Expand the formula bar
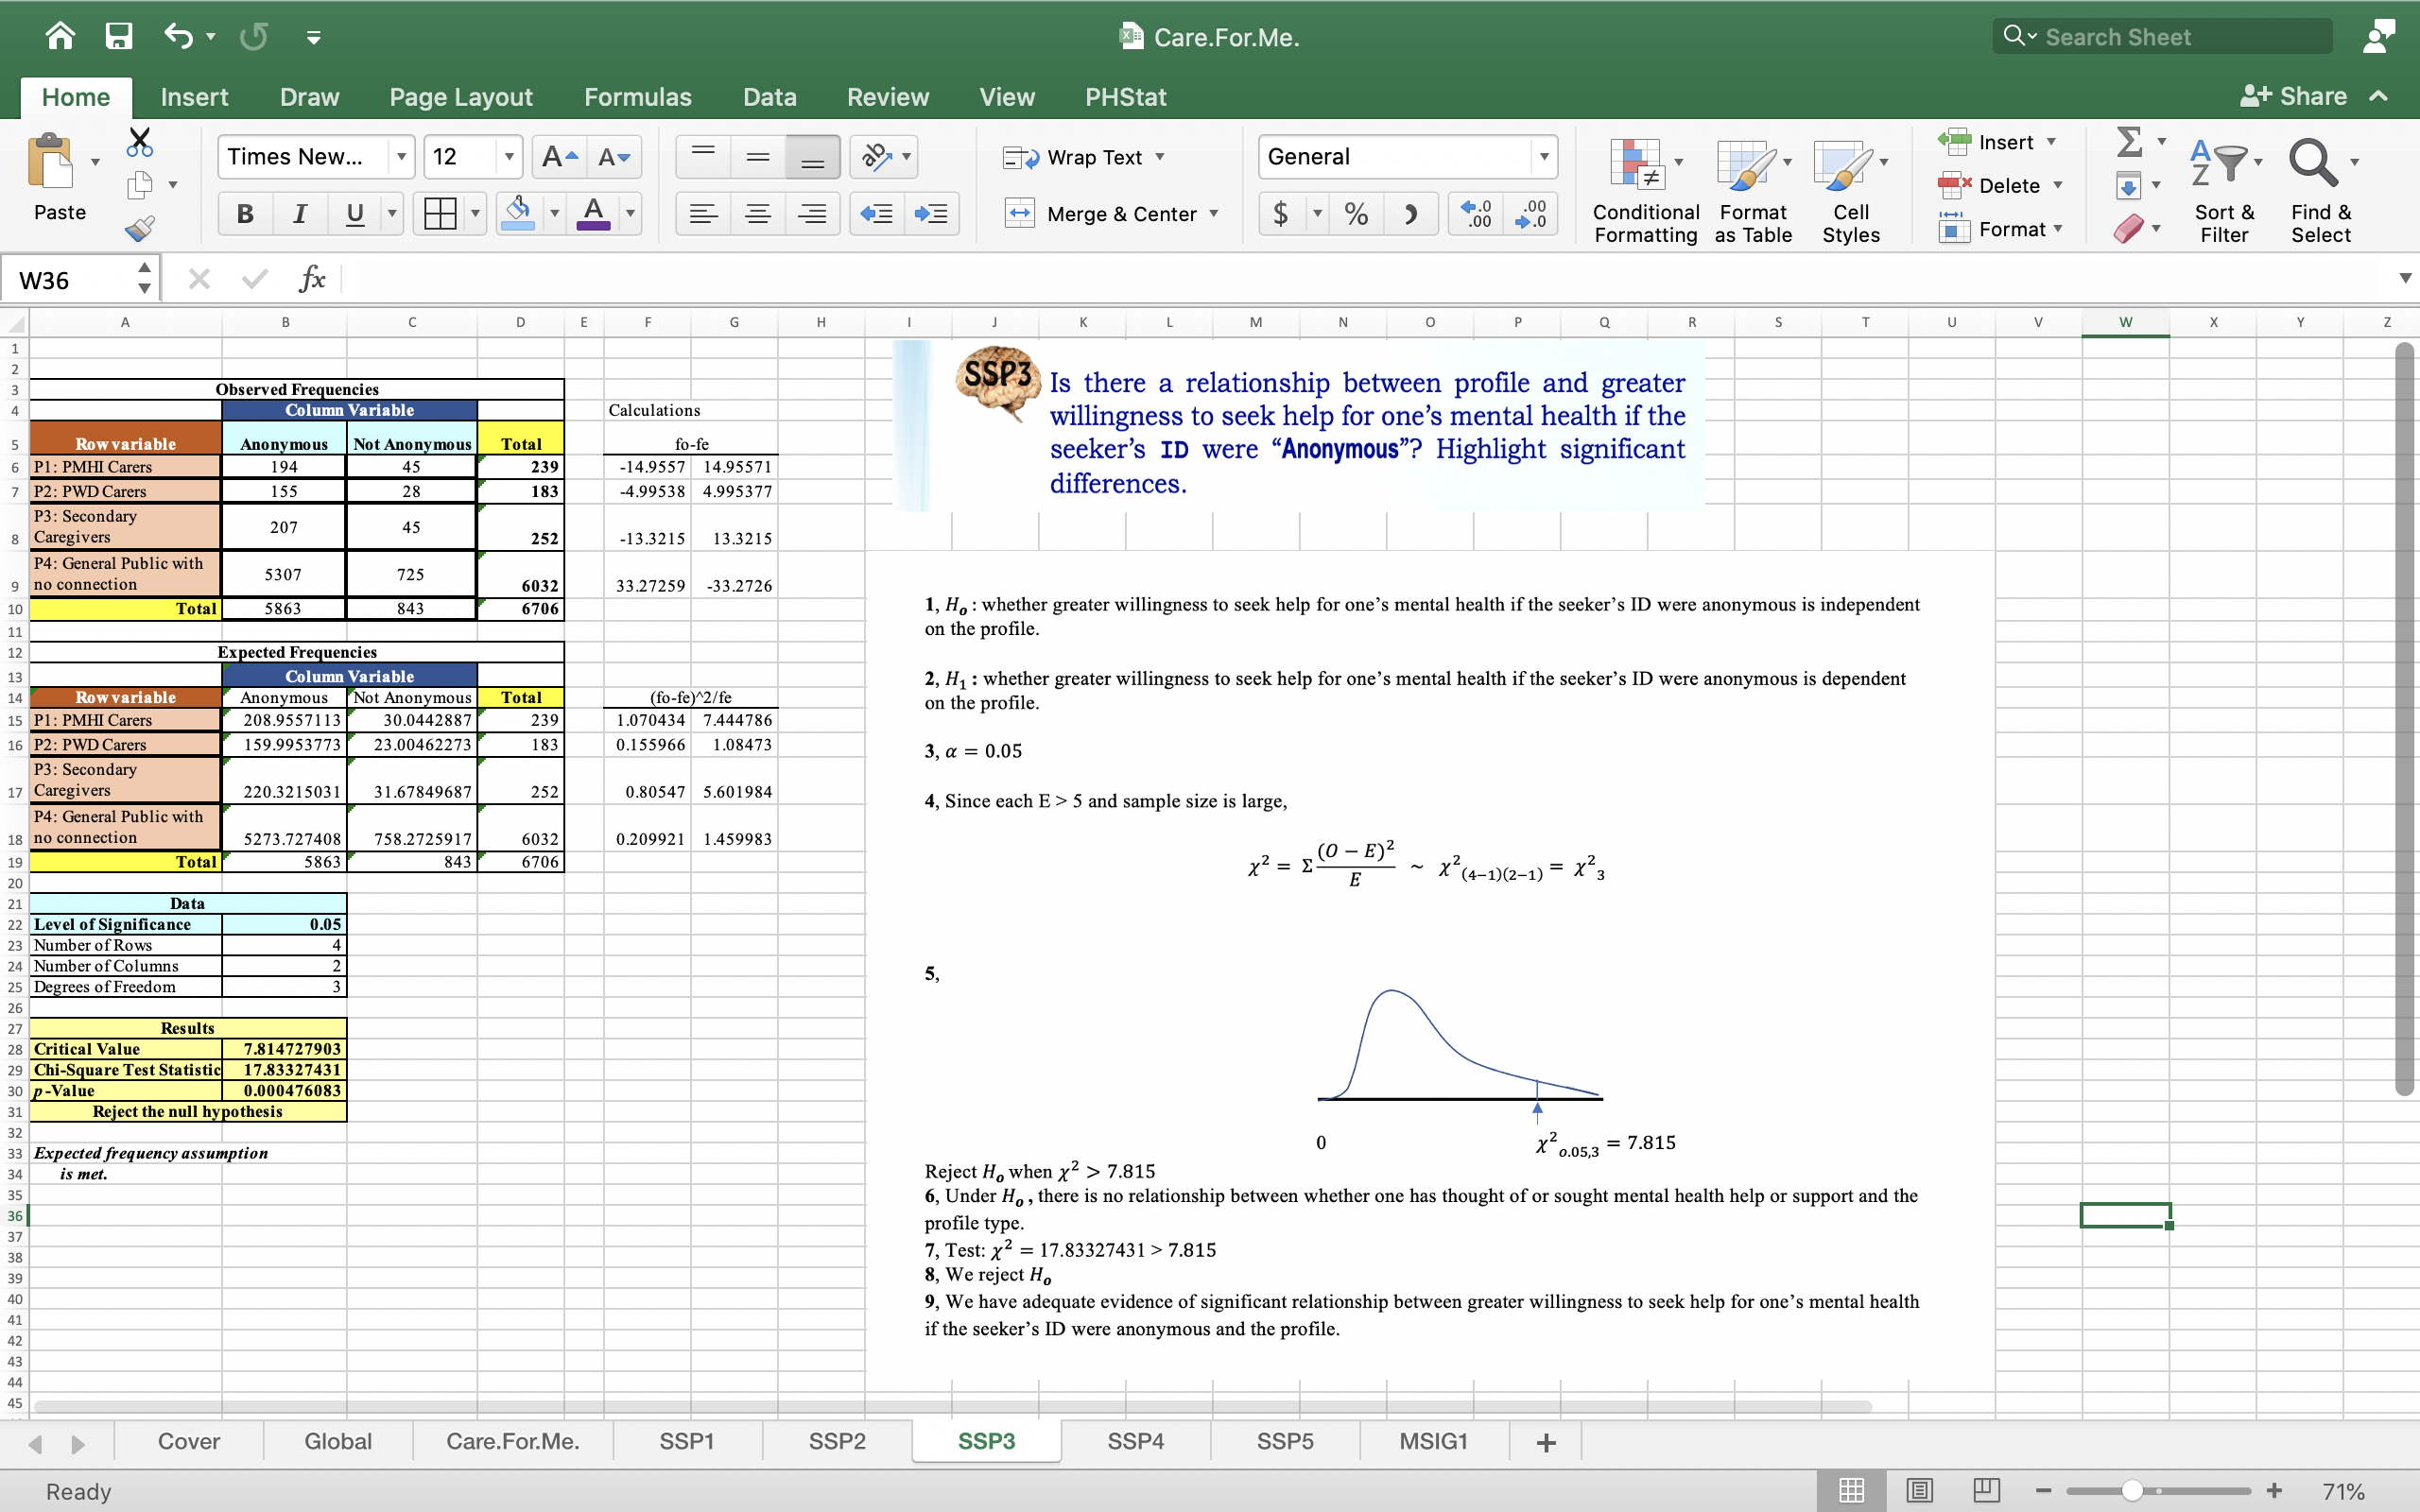This screenshot has width=2420, height=1512. tap(2404, 278)
